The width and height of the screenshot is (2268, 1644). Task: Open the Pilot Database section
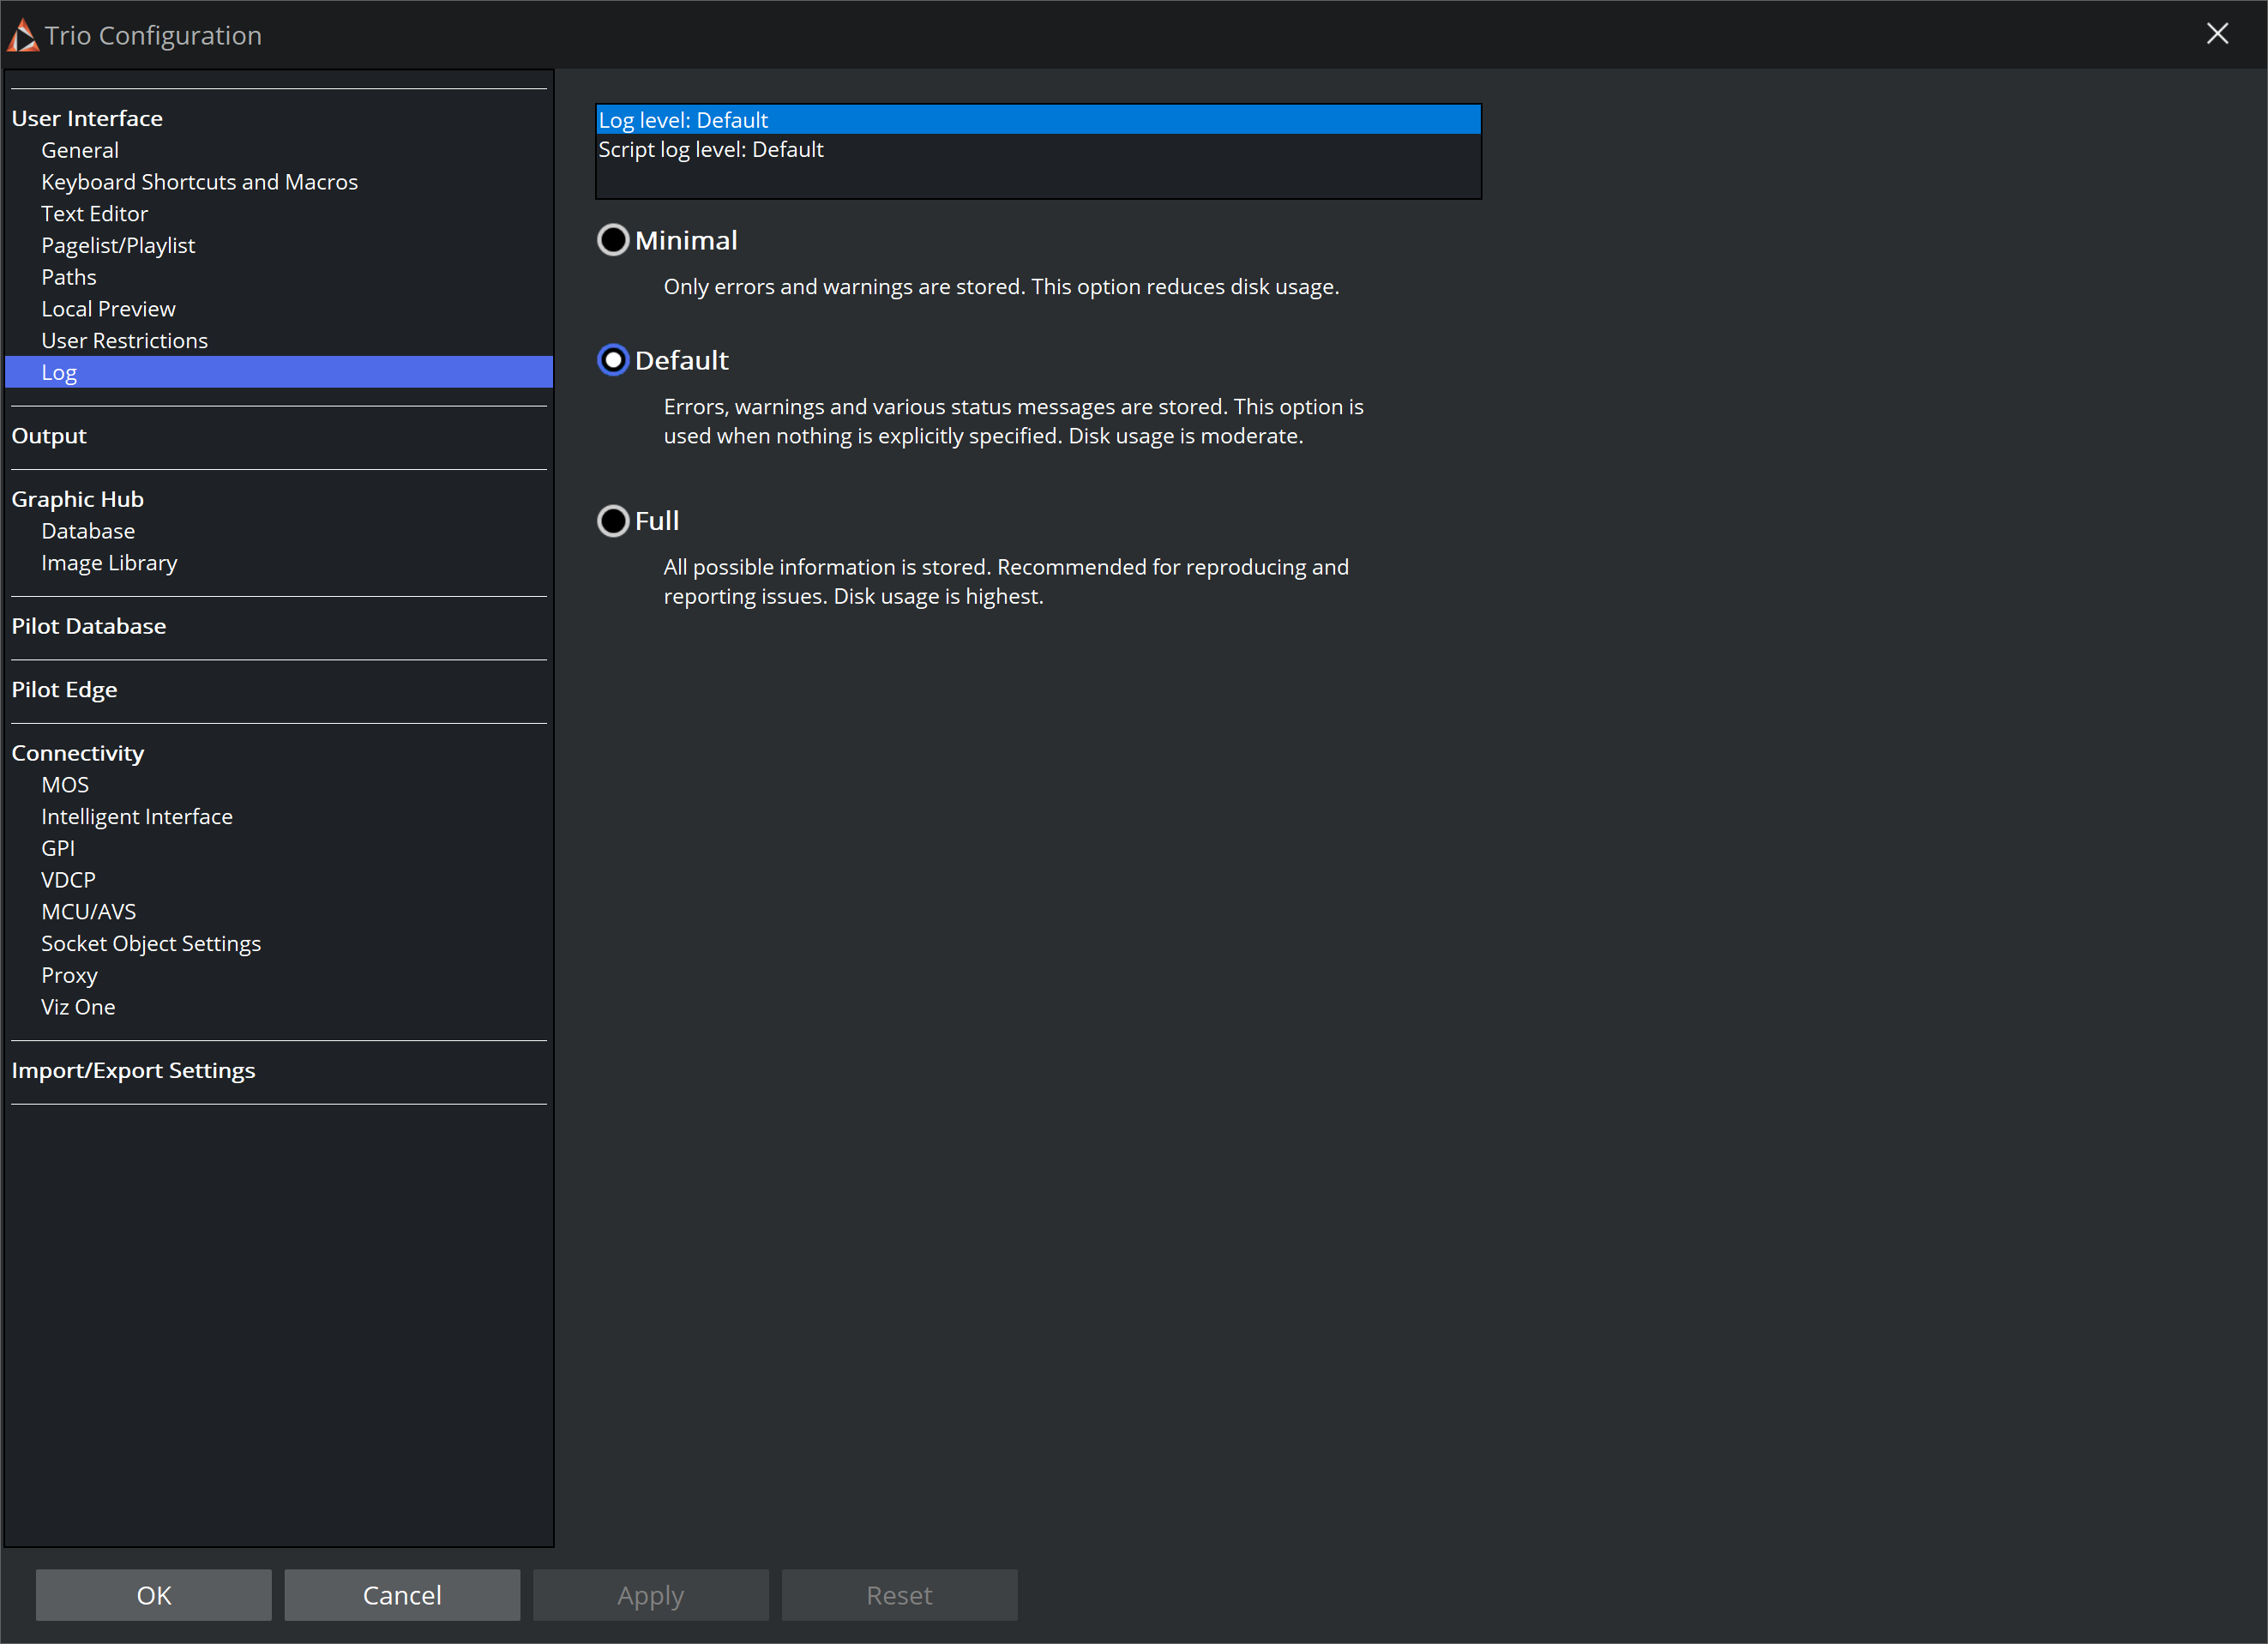click(x=89, y=626)
